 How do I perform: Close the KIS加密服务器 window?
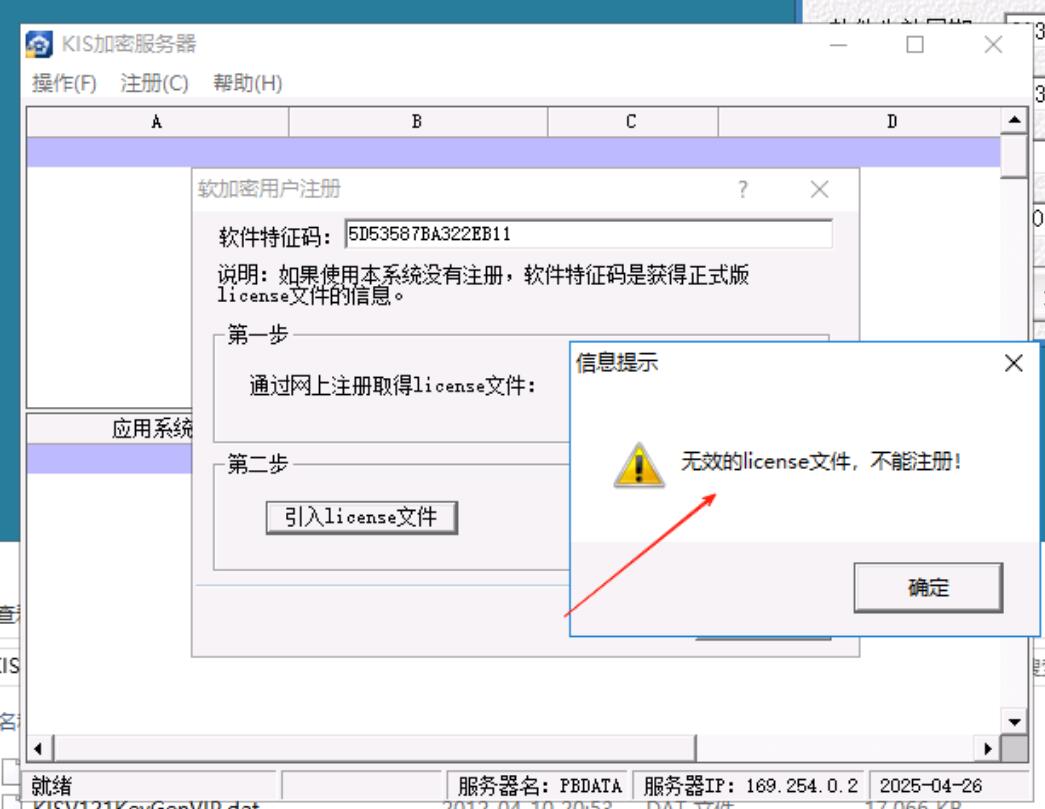click(993, 45)
